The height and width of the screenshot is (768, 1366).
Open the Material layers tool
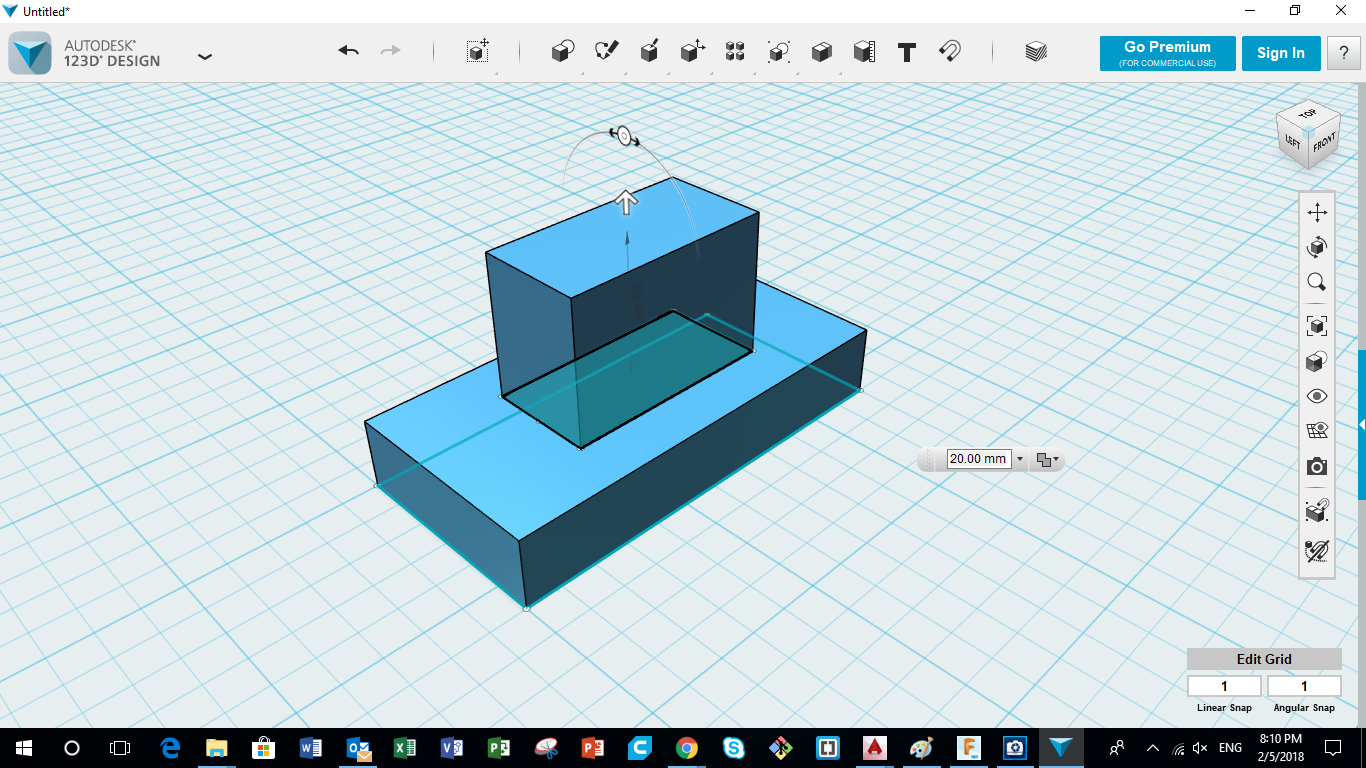coord(1036,52)
